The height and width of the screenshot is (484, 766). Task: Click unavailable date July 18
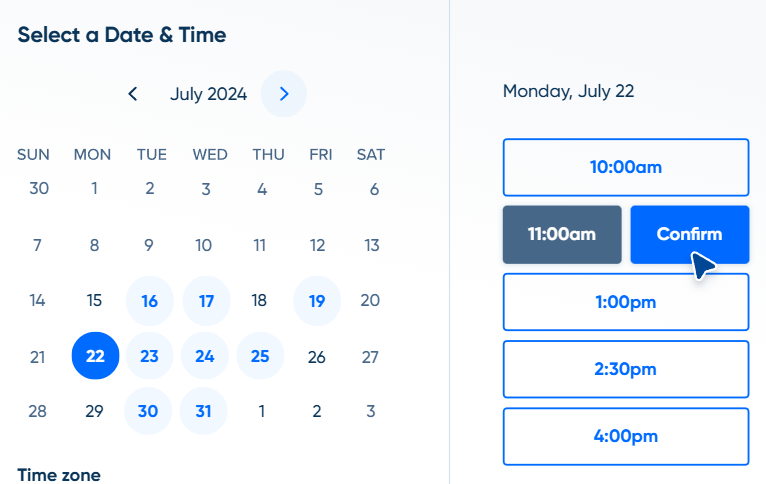click(x=261, y=301)
